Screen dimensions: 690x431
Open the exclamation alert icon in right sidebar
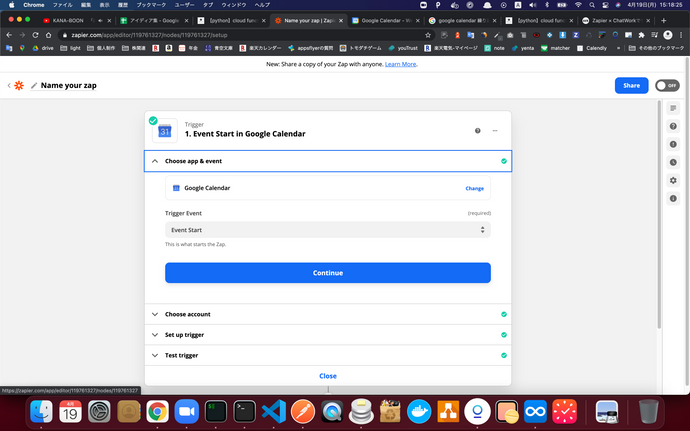[x=673, y=144]
